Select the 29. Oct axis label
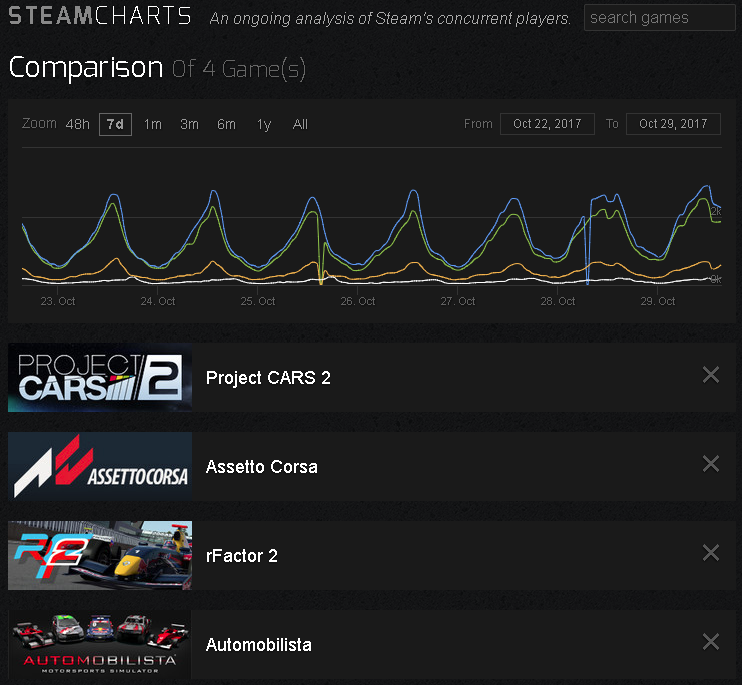 pyautogui.click(x=658, y=301)
